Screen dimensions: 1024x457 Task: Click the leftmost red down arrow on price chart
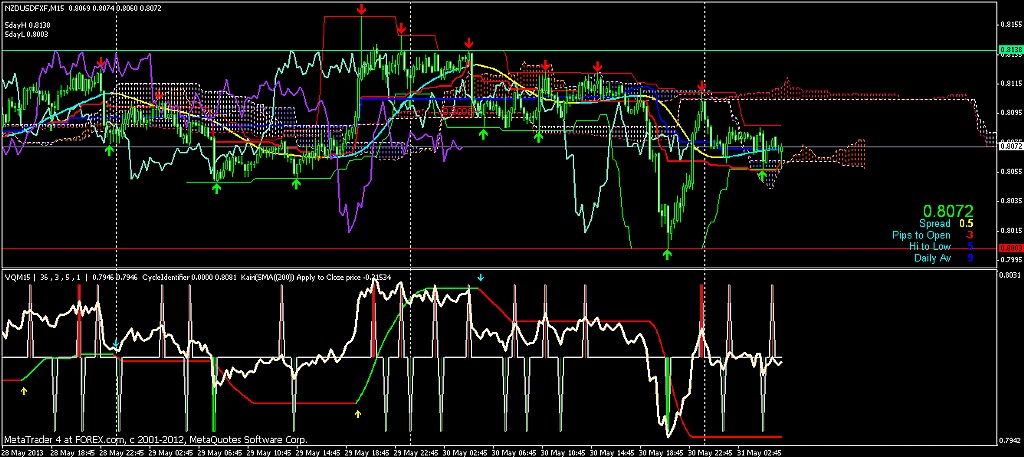tap(100, 63)
